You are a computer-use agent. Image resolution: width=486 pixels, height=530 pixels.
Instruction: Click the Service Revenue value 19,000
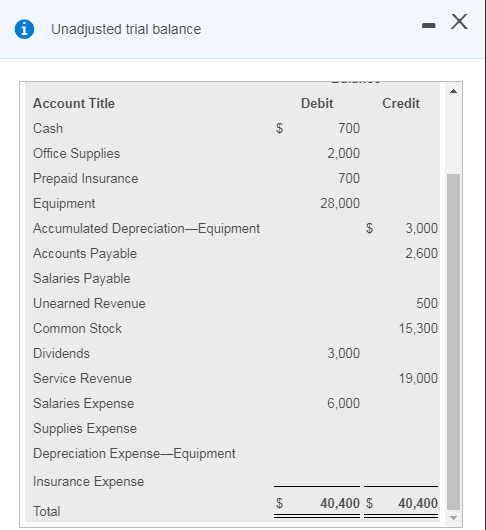tap(418, 379)
